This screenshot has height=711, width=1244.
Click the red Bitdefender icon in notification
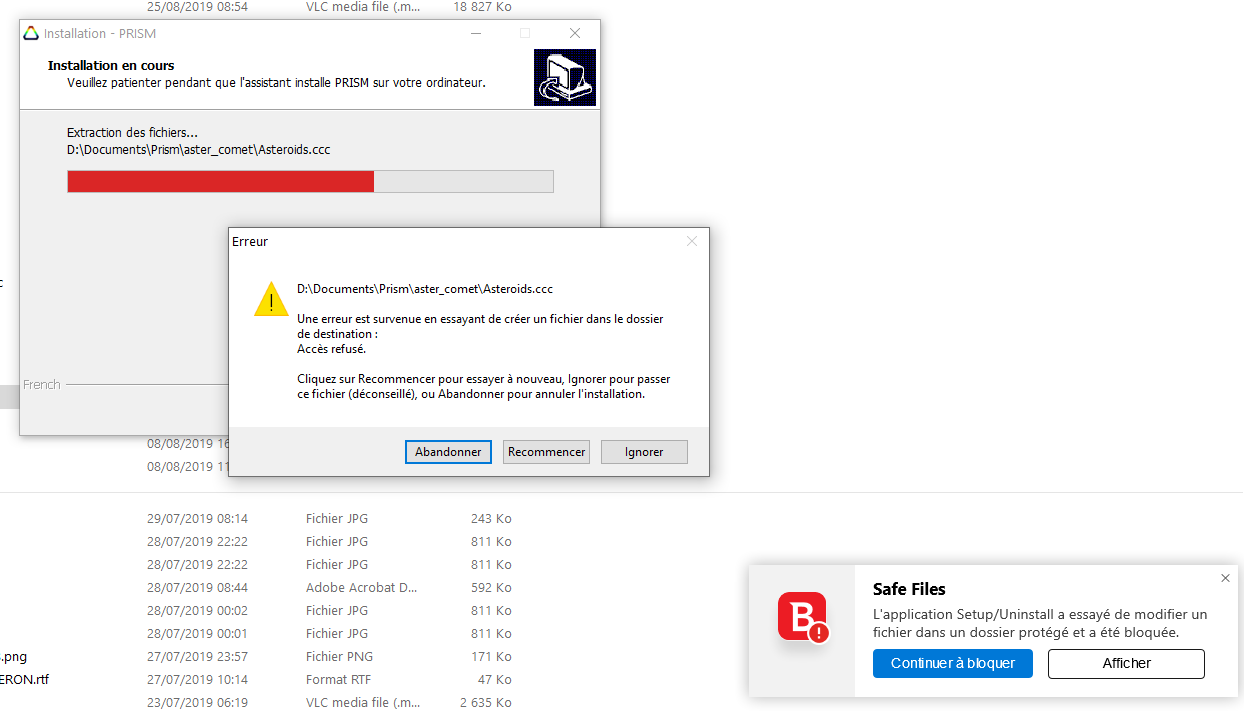click(x=803, y=617)
